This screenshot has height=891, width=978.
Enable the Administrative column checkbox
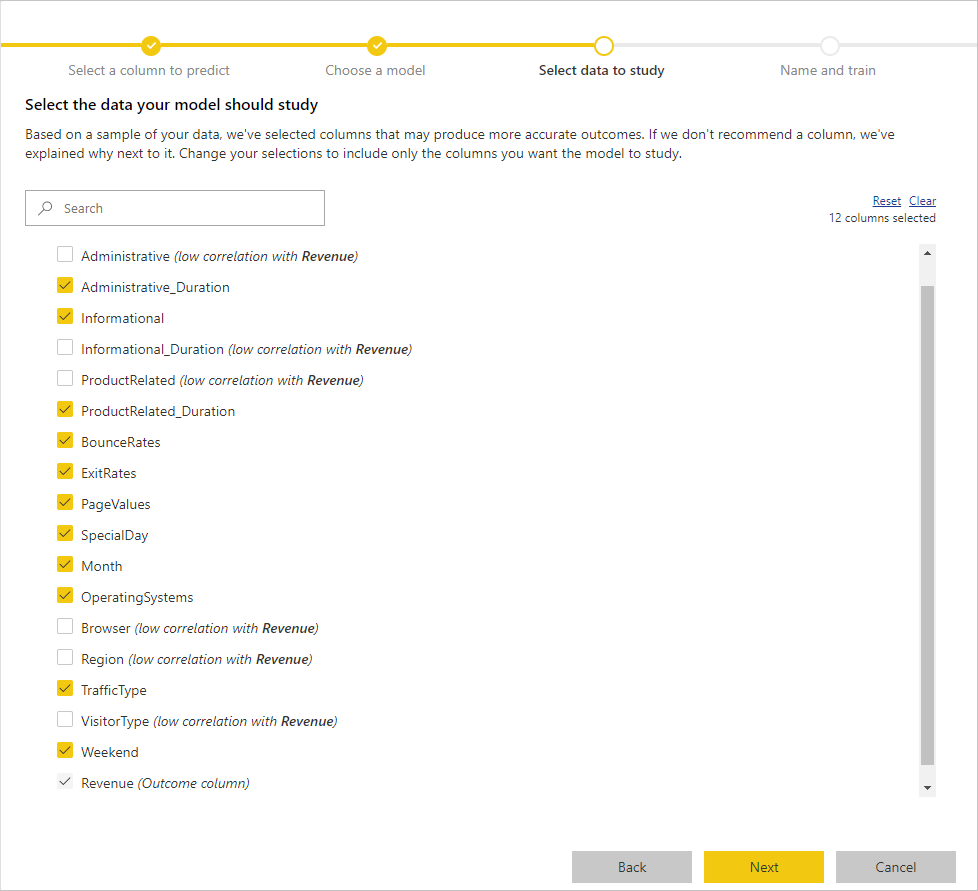click(x=65, y=254)
